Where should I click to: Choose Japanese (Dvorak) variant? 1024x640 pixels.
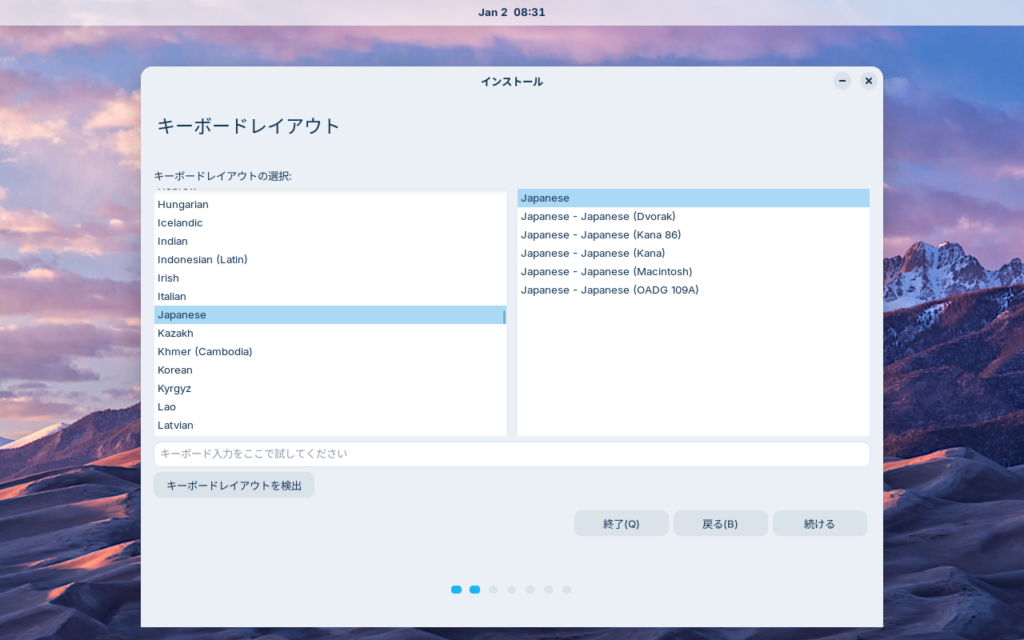(589, 216)
